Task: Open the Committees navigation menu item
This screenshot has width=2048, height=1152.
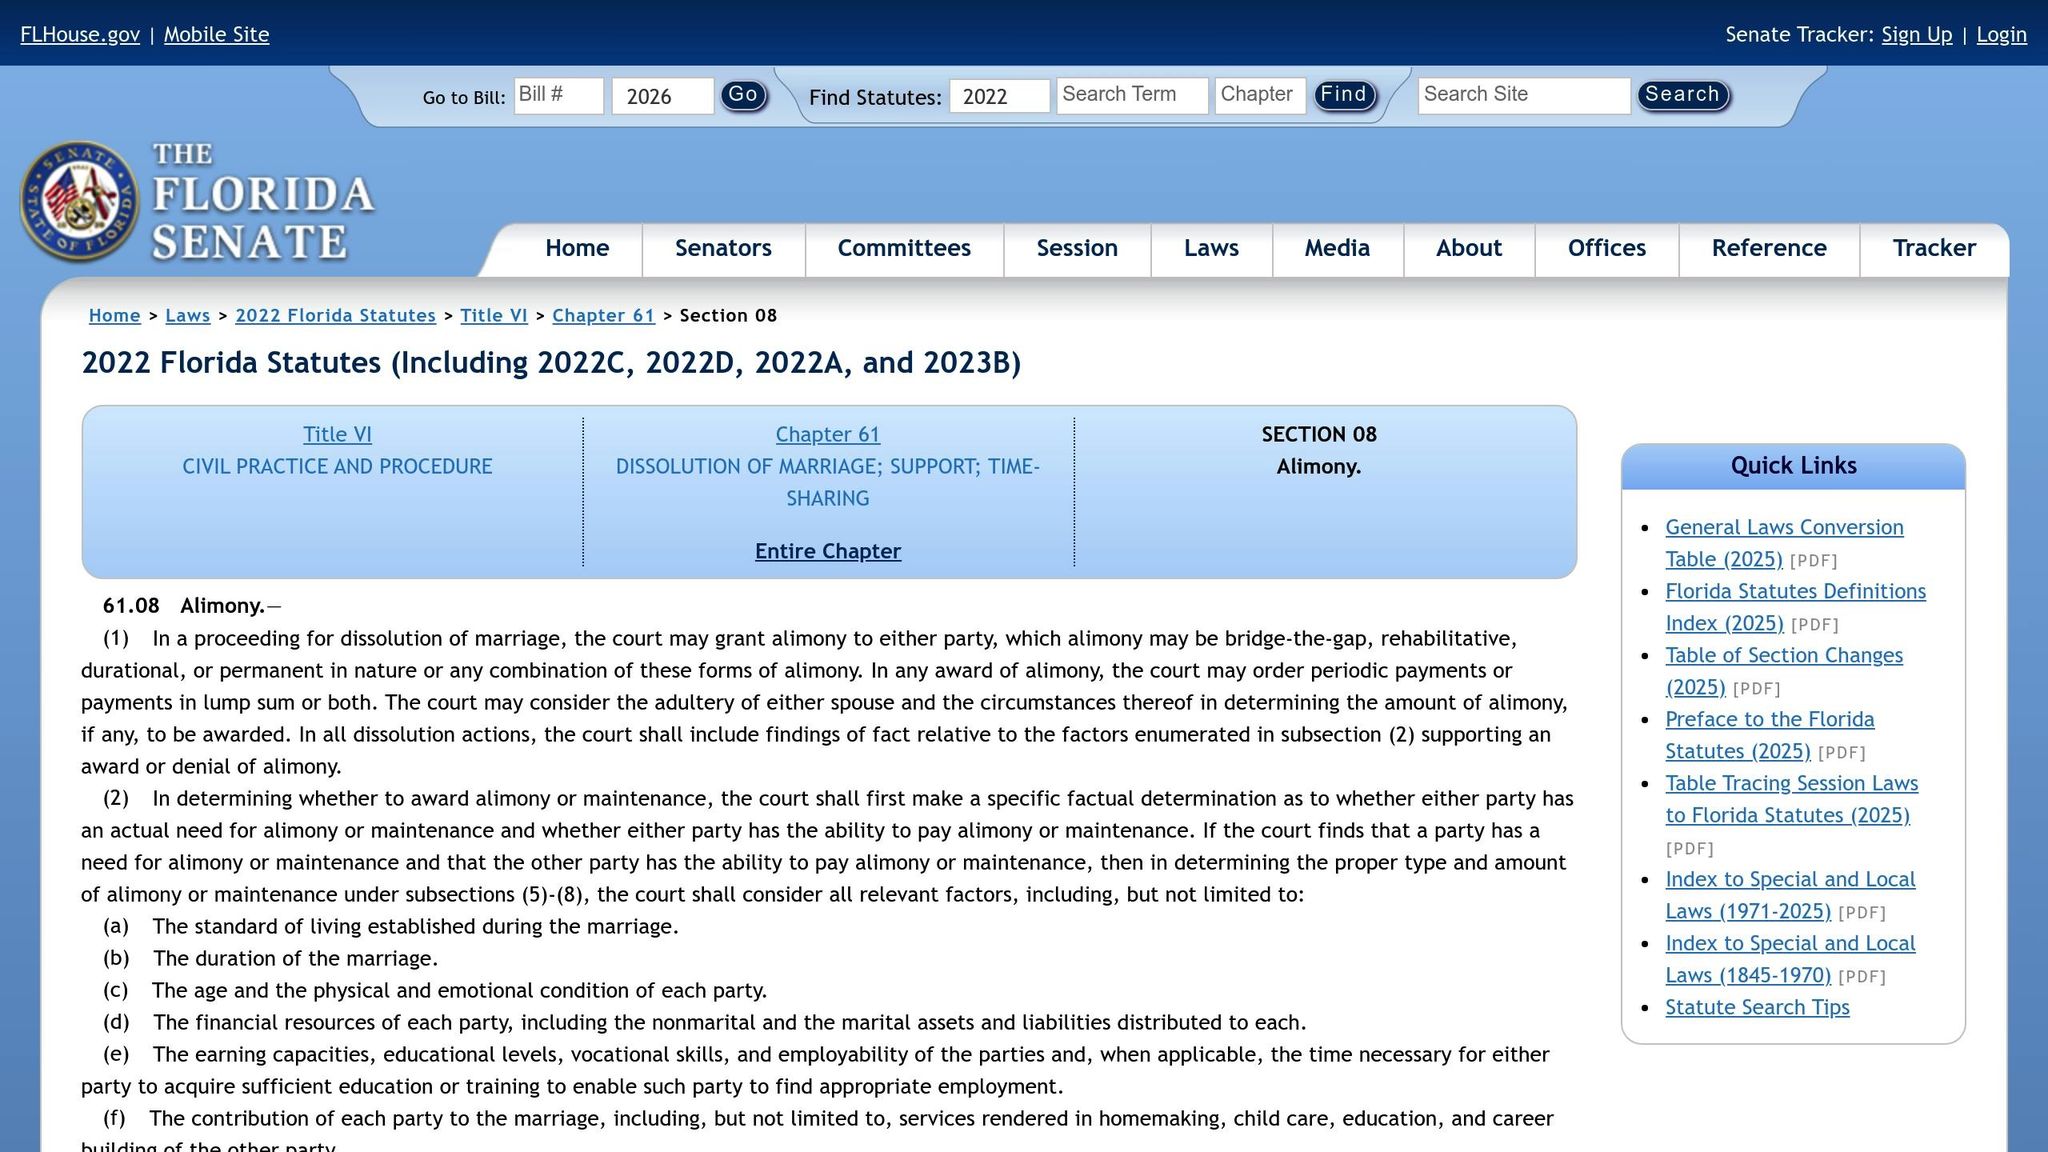Action: (903, 248)
